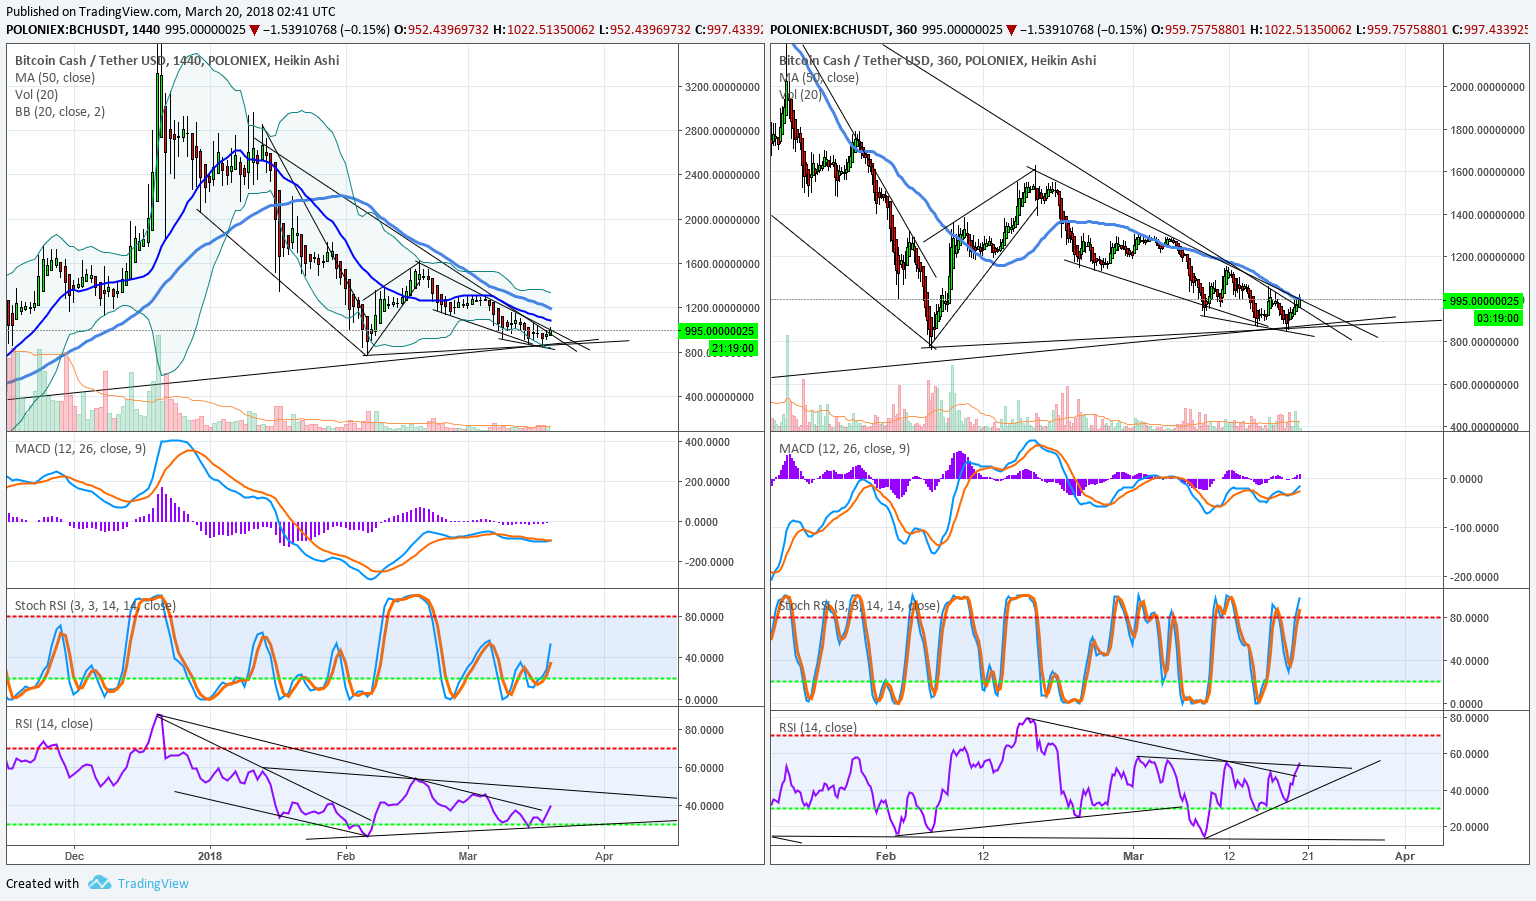Click MACD (12, 26, close, 9) label, left pane
This screenshot has width=1536, height=901.
(x=80, y=448)
